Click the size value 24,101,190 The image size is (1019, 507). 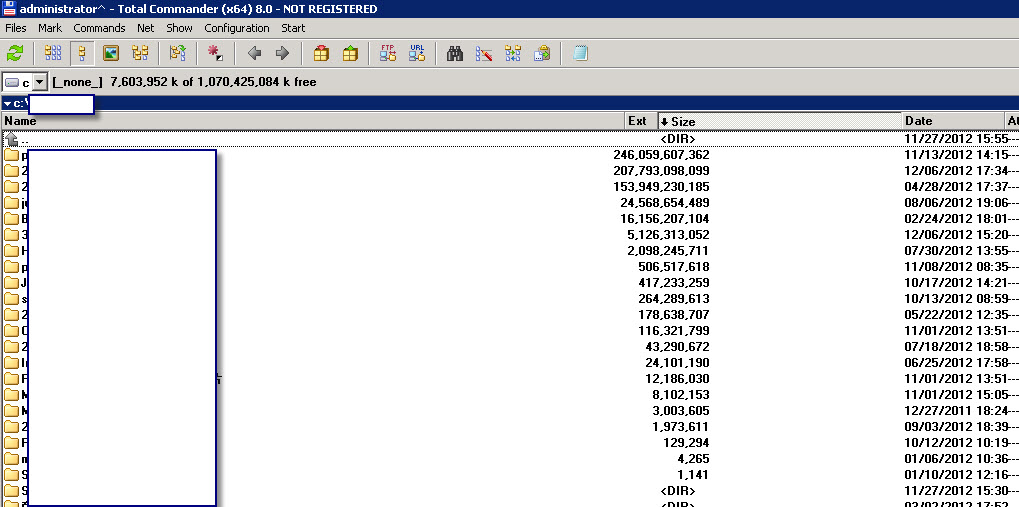tap(677, 363)
